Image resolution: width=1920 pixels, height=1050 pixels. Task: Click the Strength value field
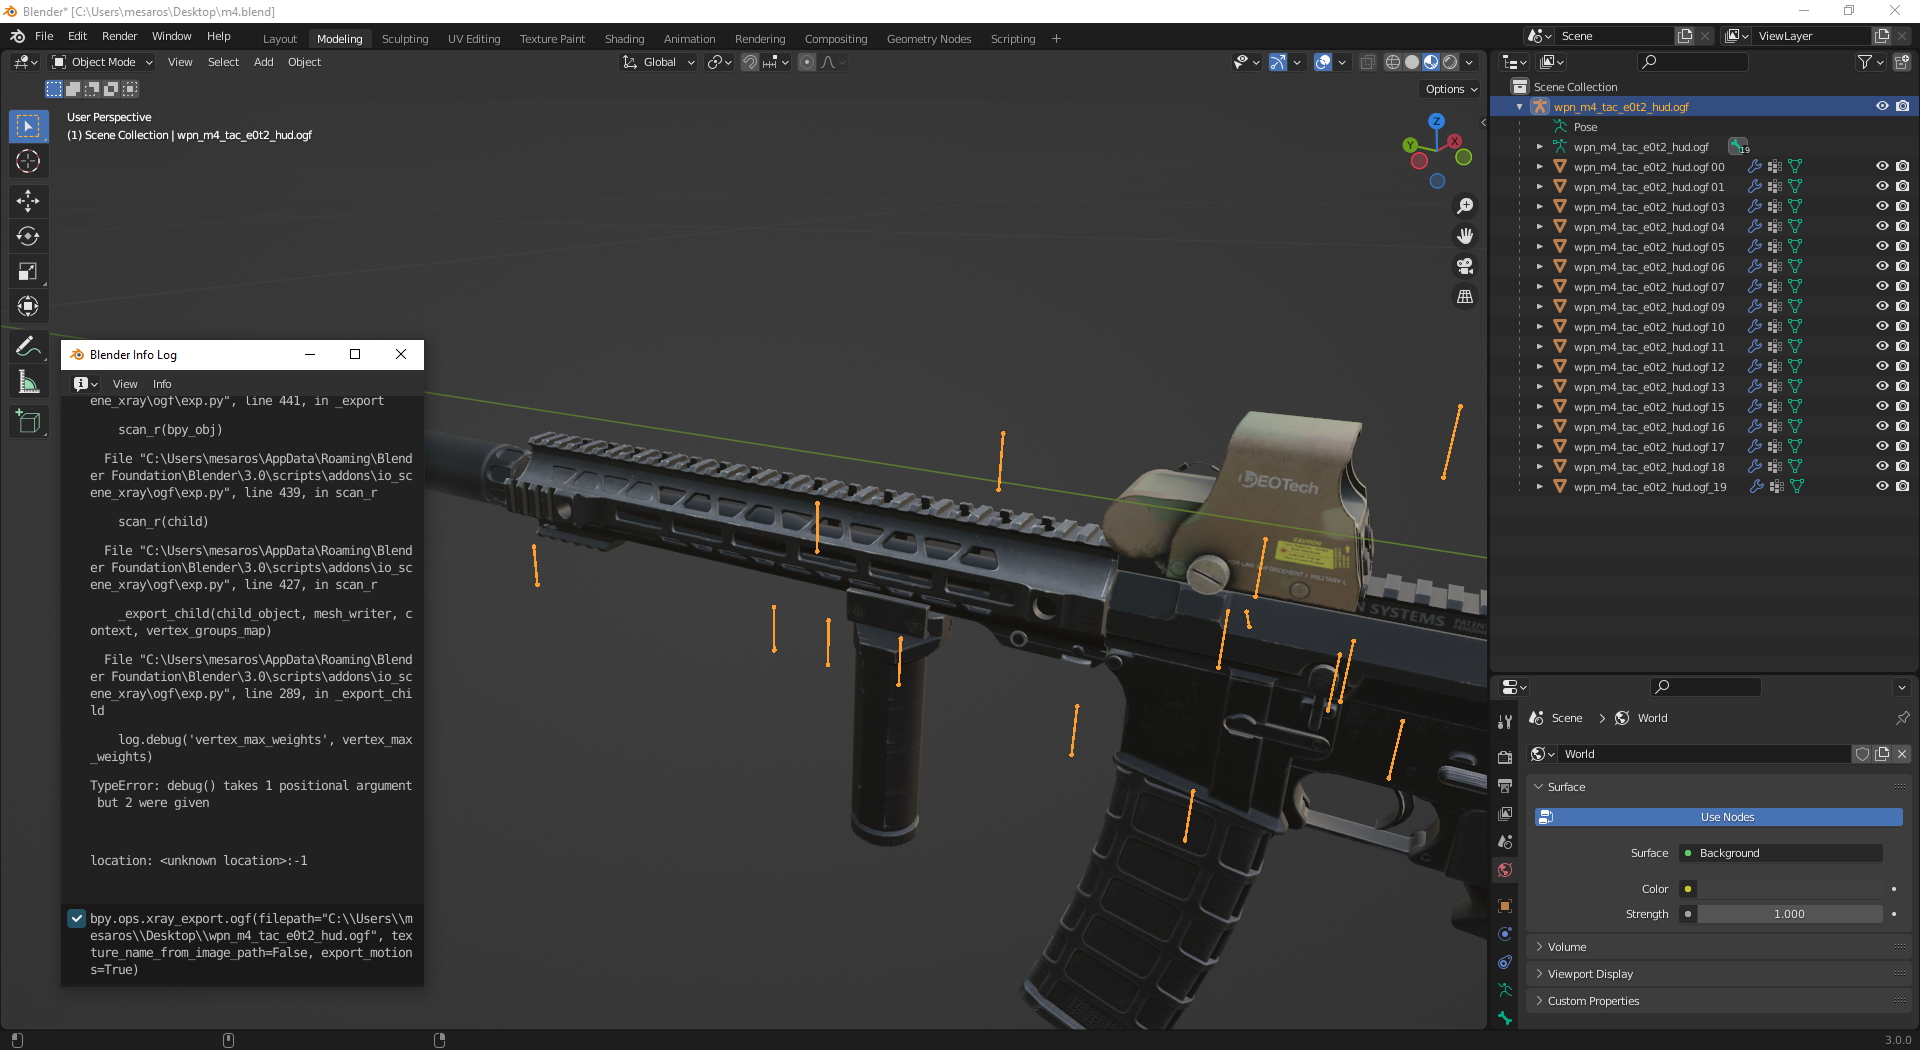[1789, 914]
